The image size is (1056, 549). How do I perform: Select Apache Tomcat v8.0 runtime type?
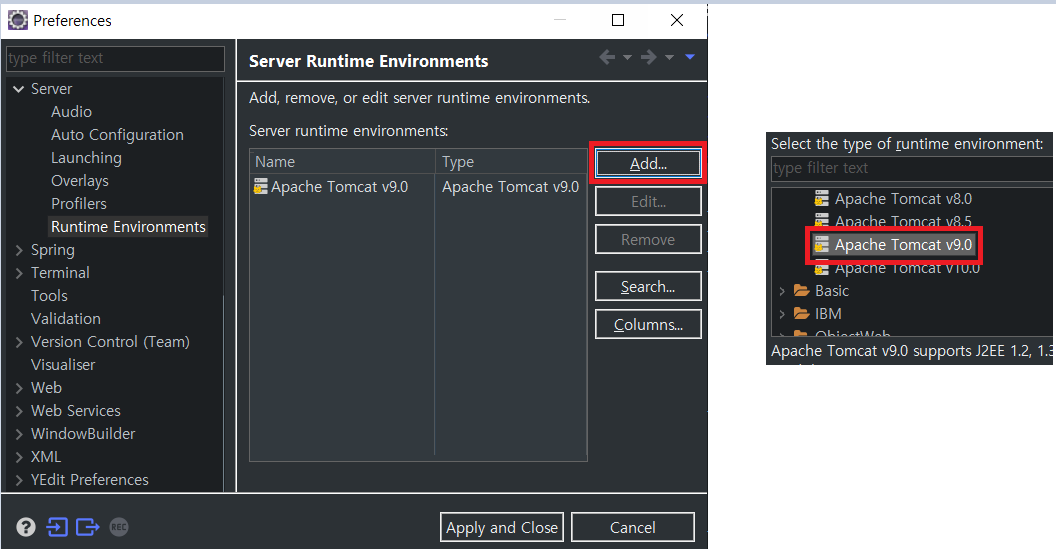(x=903, y=199)
